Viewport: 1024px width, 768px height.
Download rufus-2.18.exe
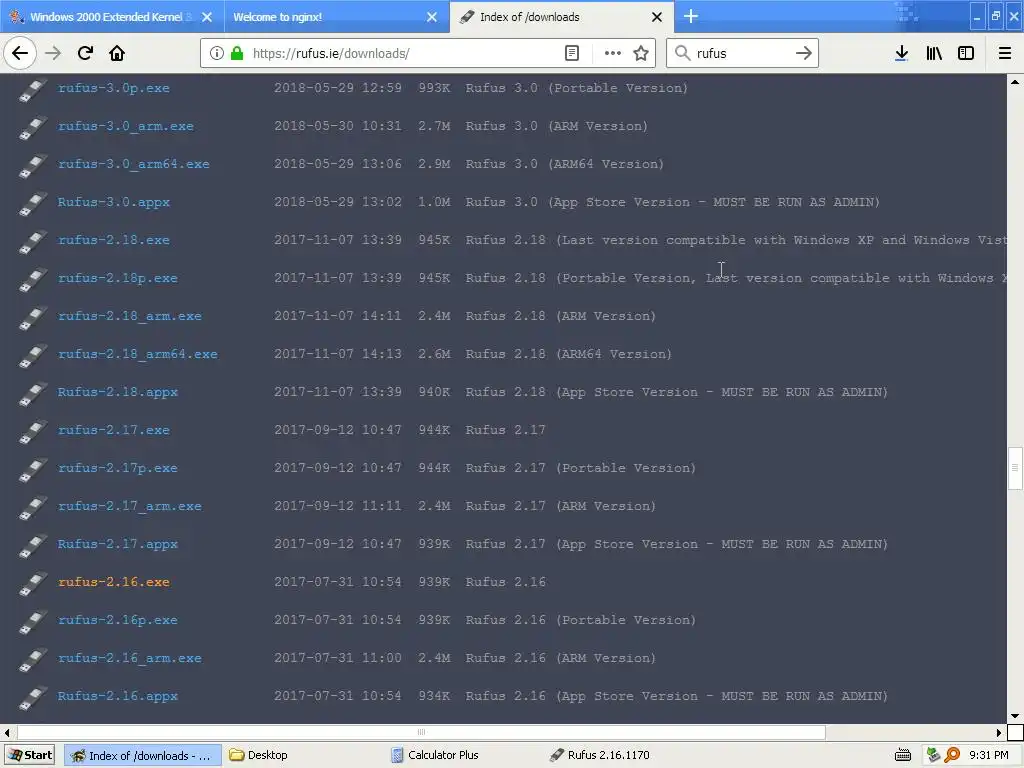tap(114, 240)
